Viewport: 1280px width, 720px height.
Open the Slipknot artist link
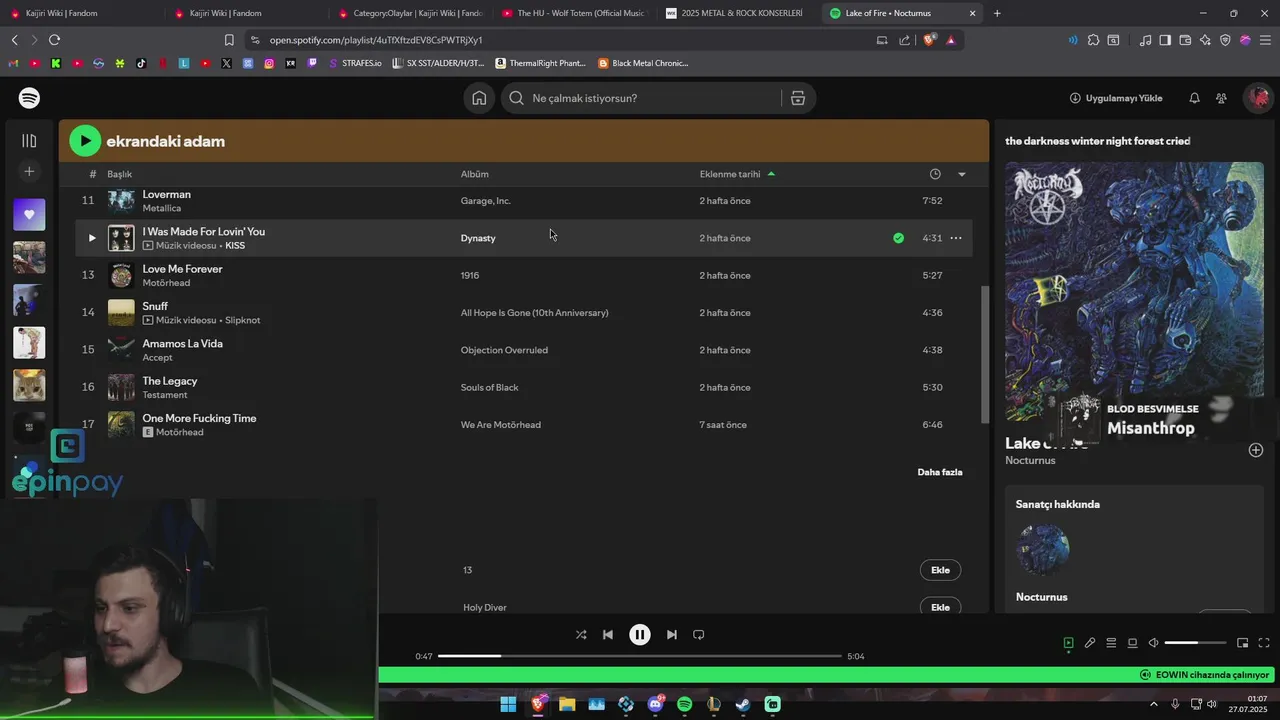pos(242,320)
